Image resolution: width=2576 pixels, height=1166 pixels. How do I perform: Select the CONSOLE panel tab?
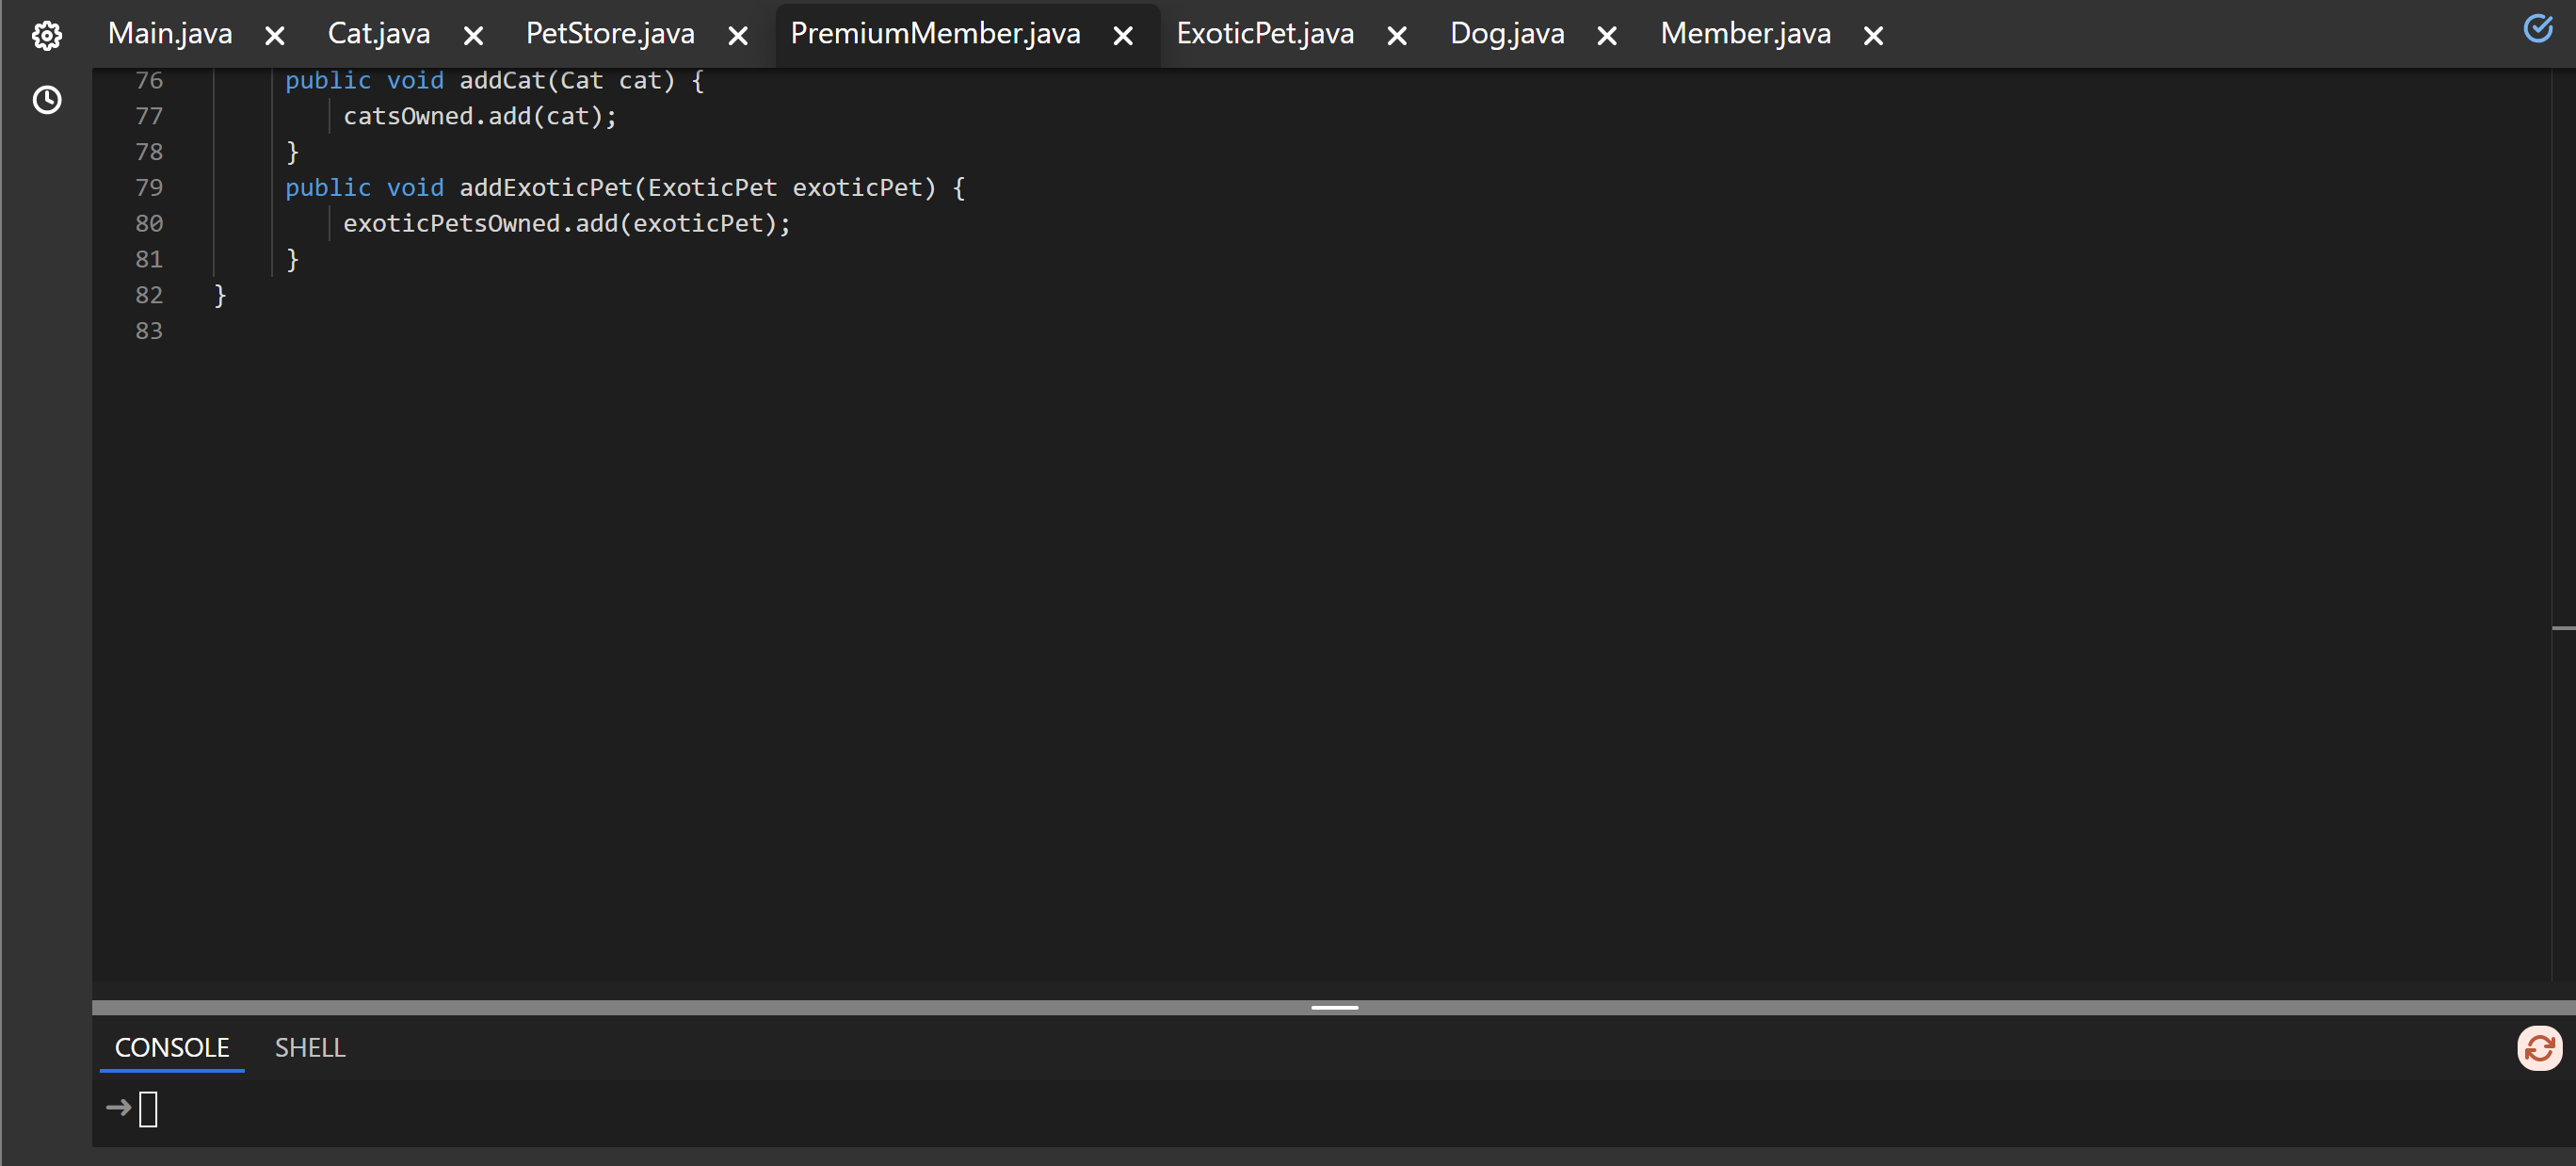(172, 1047)
